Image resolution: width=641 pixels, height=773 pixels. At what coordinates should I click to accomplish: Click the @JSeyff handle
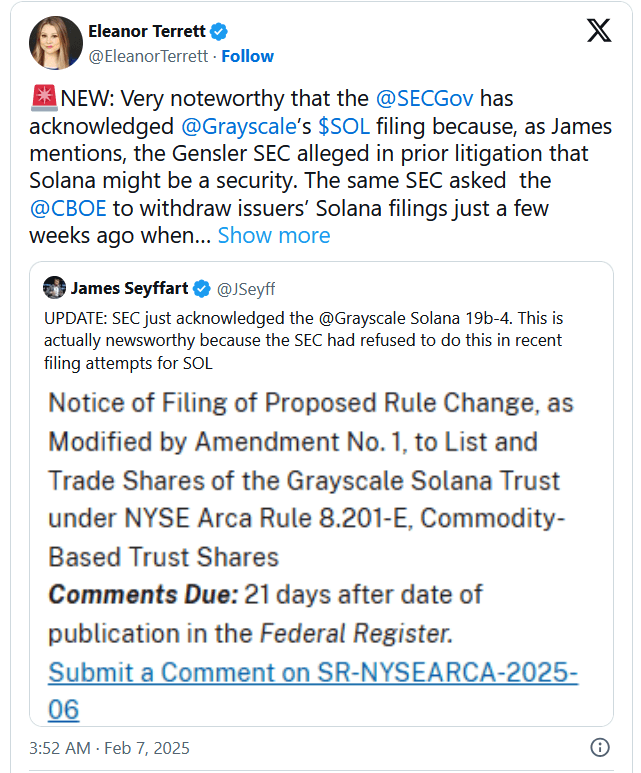point(245,289)
